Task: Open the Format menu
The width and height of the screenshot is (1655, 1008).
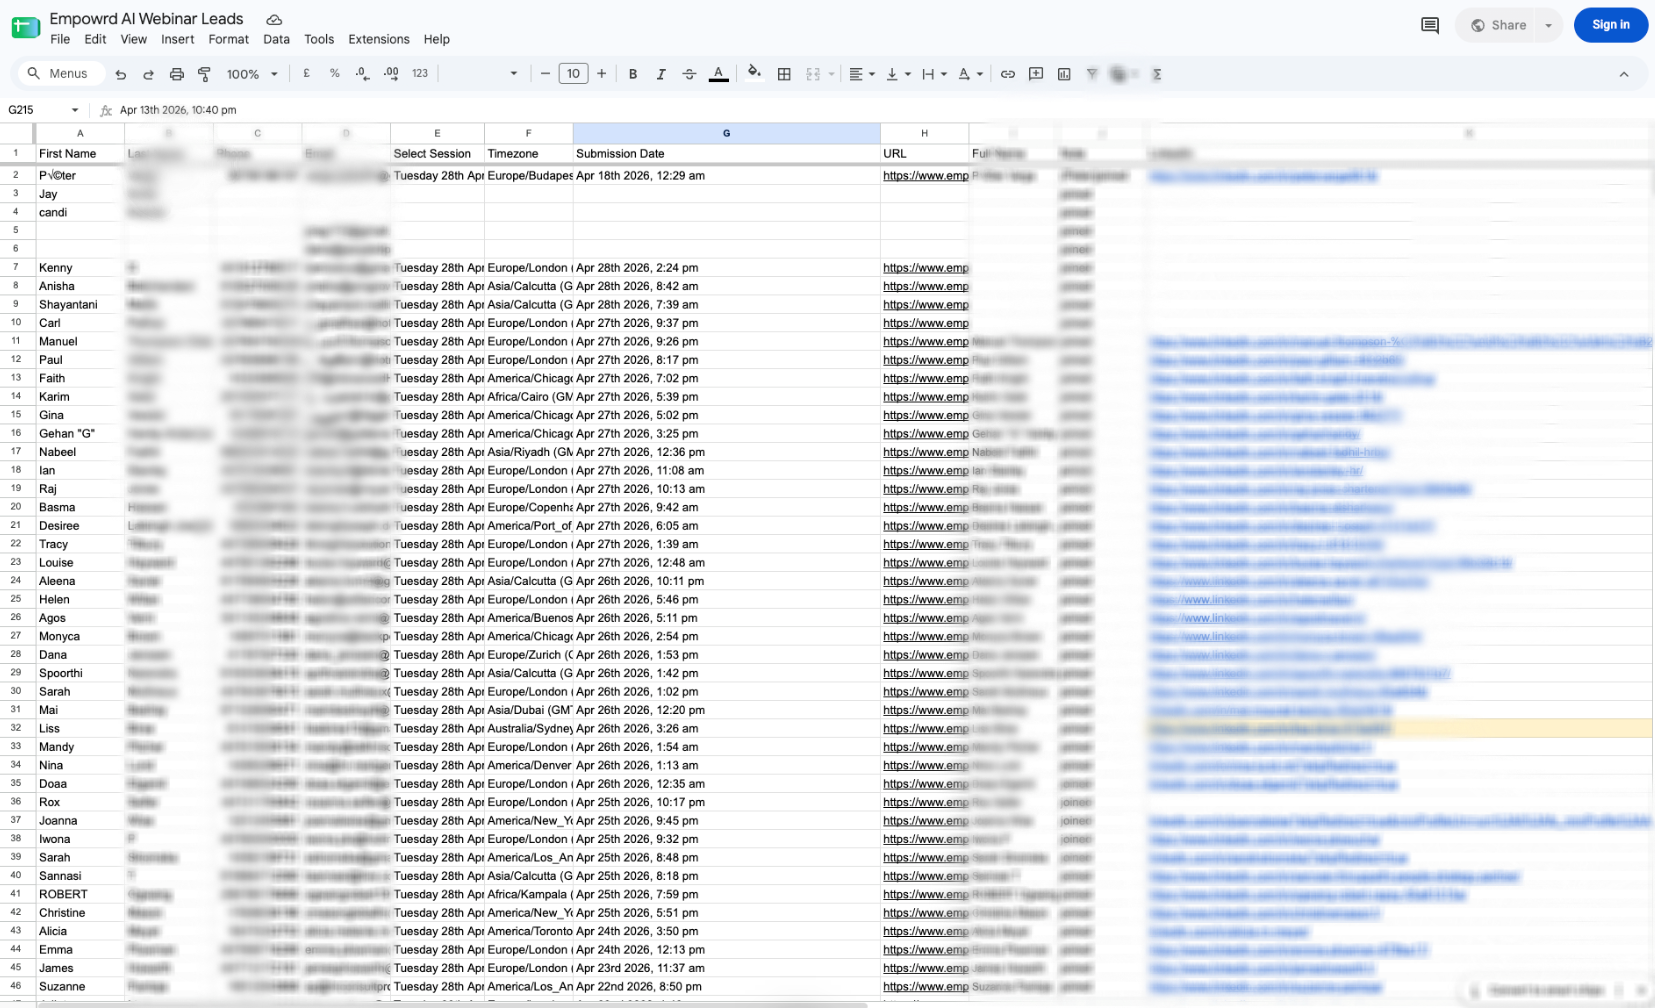Action: tap(228, 39)
